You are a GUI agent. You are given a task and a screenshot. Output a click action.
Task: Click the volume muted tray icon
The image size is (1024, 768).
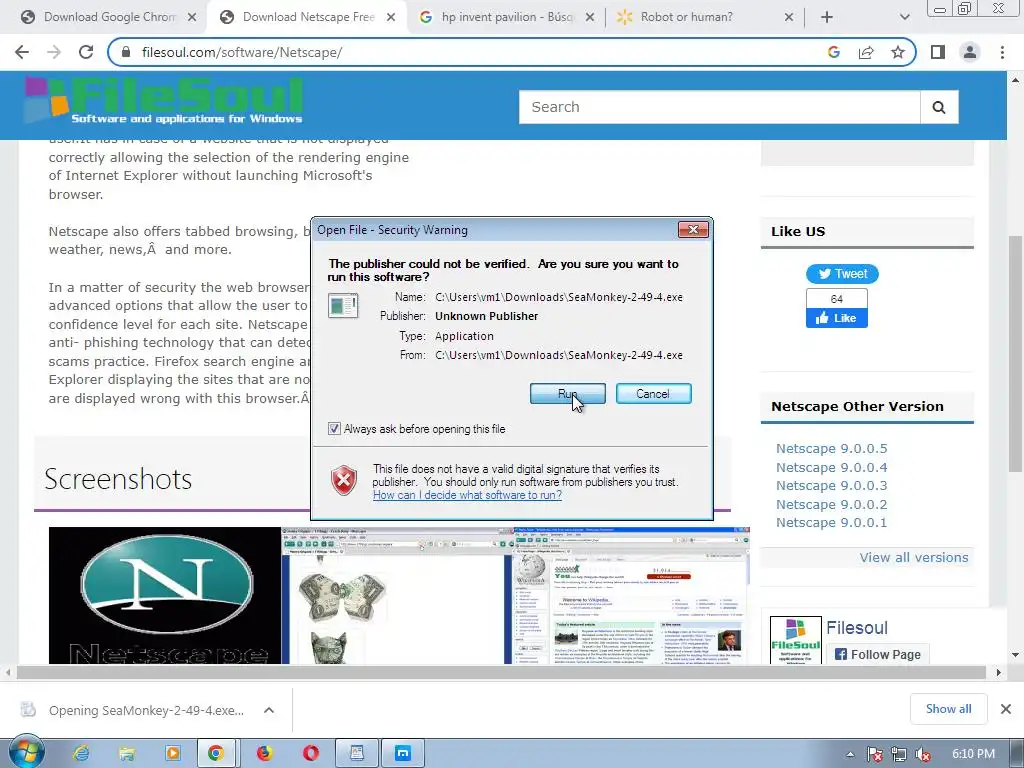click(923, 754)
